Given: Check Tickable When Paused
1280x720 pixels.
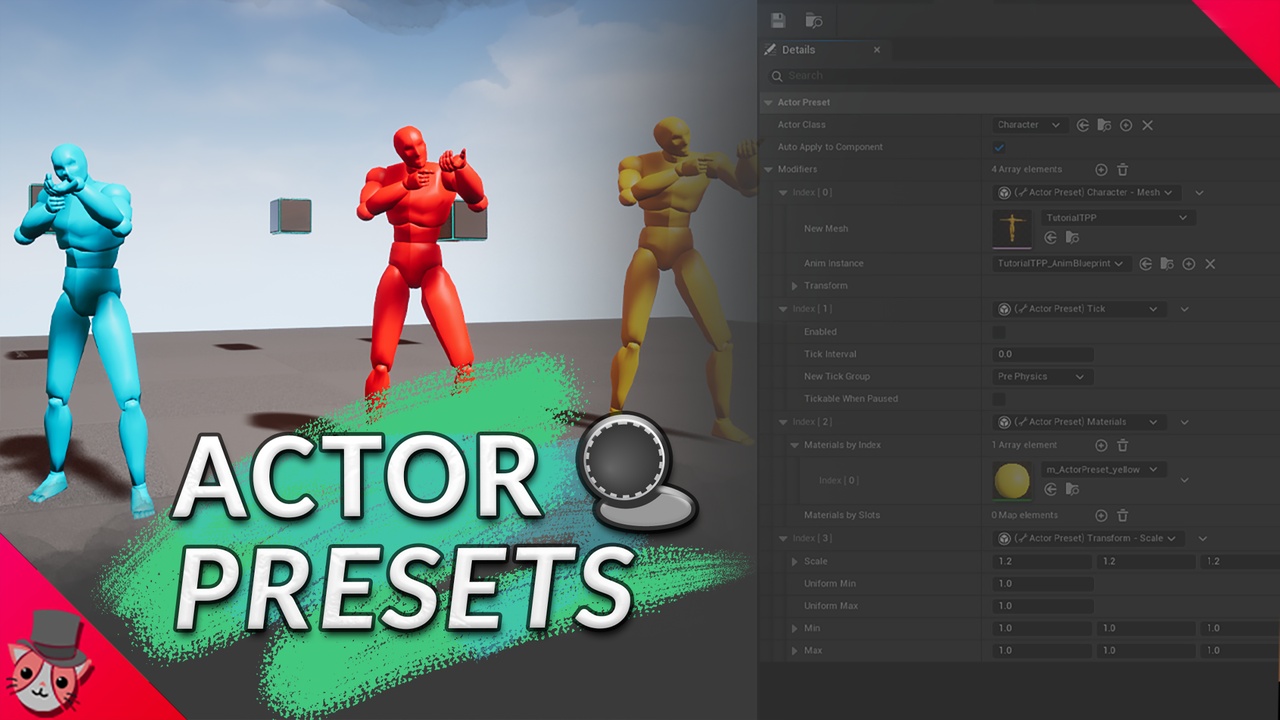Looking at the screenshot, I should [x=999, y=399].
